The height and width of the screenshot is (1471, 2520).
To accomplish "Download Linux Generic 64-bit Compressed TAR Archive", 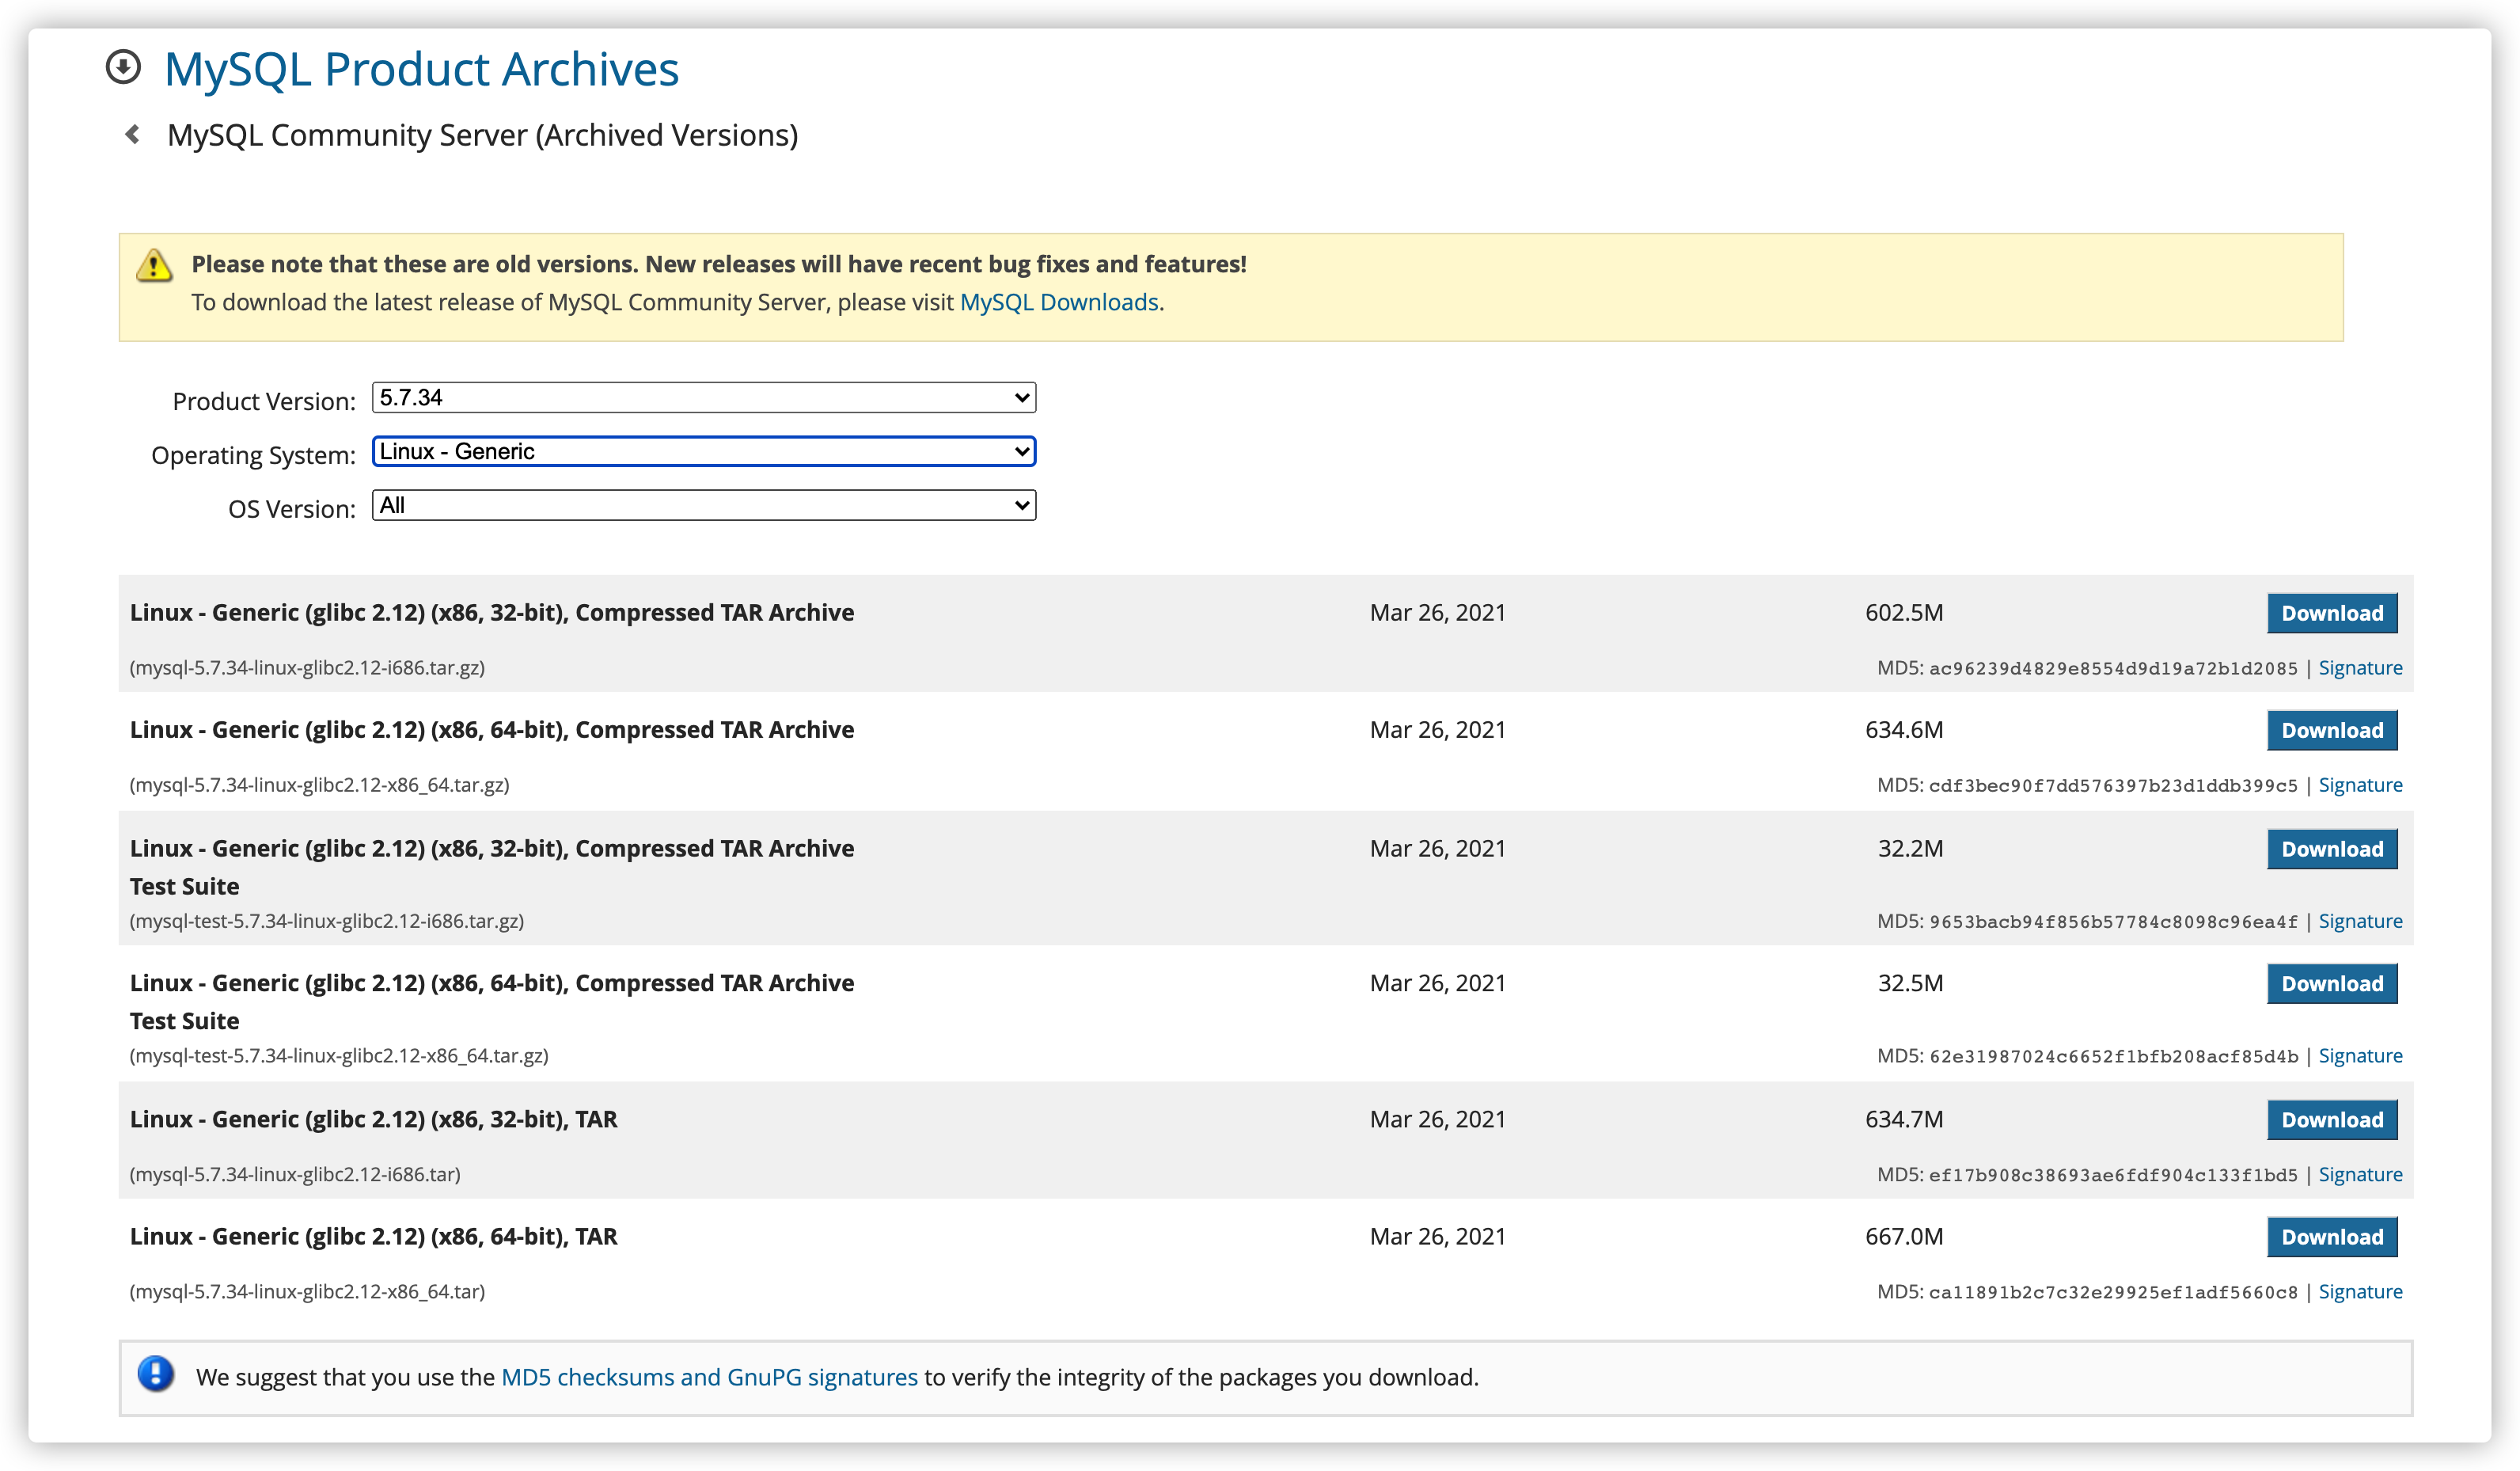I will [2331, 730].
